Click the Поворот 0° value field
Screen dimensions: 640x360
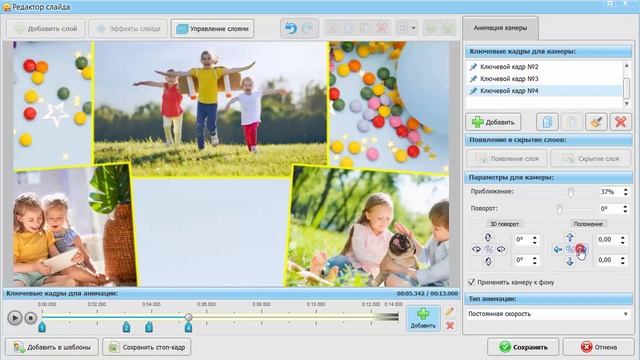pos(611,209)
